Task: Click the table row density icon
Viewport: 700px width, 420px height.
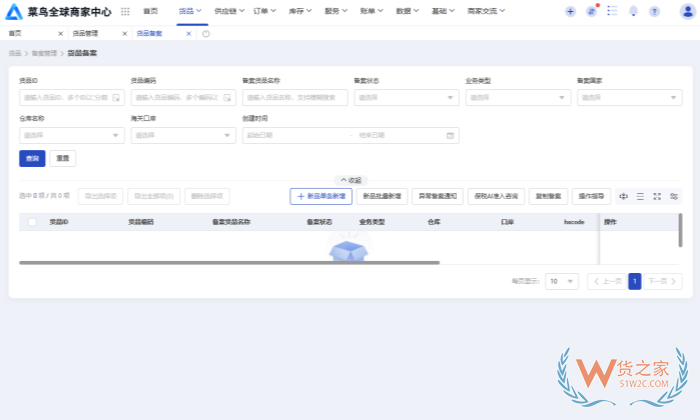Action: point(640,197)
